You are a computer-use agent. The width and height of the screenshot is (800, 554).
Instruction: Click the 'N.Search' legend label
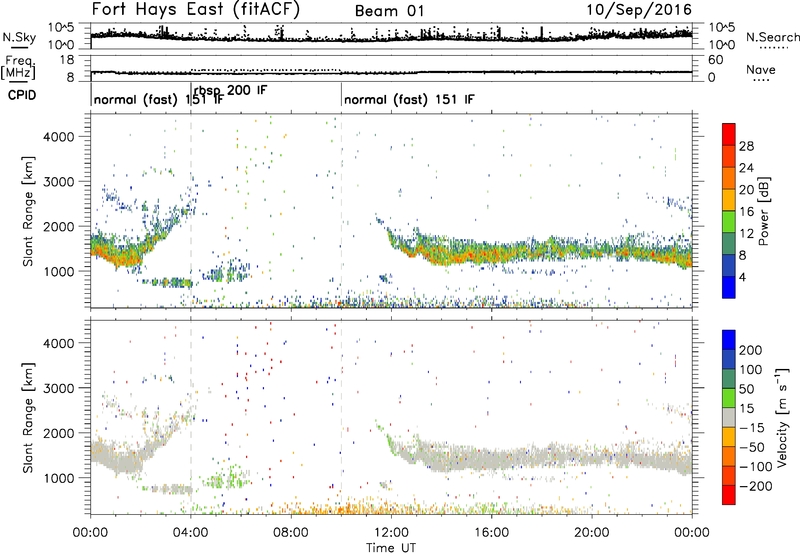point(772,37)
